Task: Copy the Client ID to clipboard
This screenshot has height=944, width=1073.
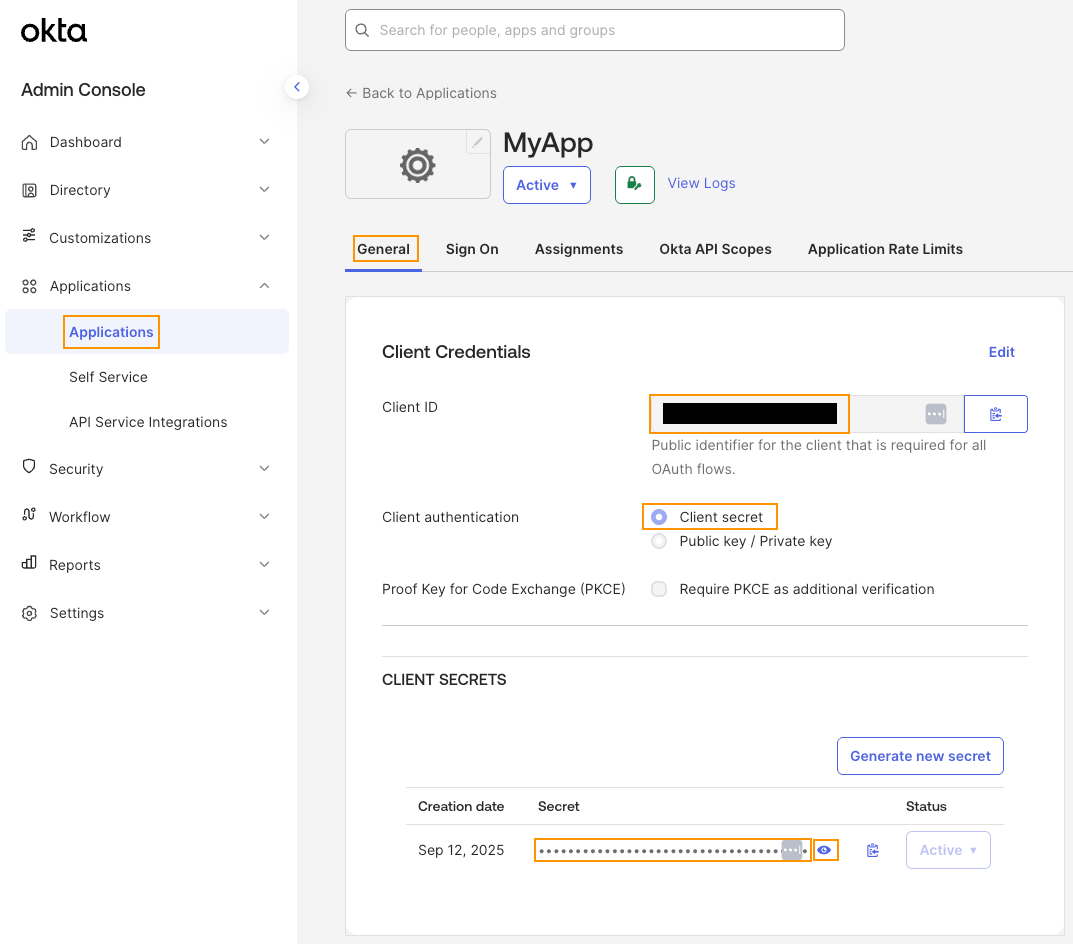Action: click(996, 414)
